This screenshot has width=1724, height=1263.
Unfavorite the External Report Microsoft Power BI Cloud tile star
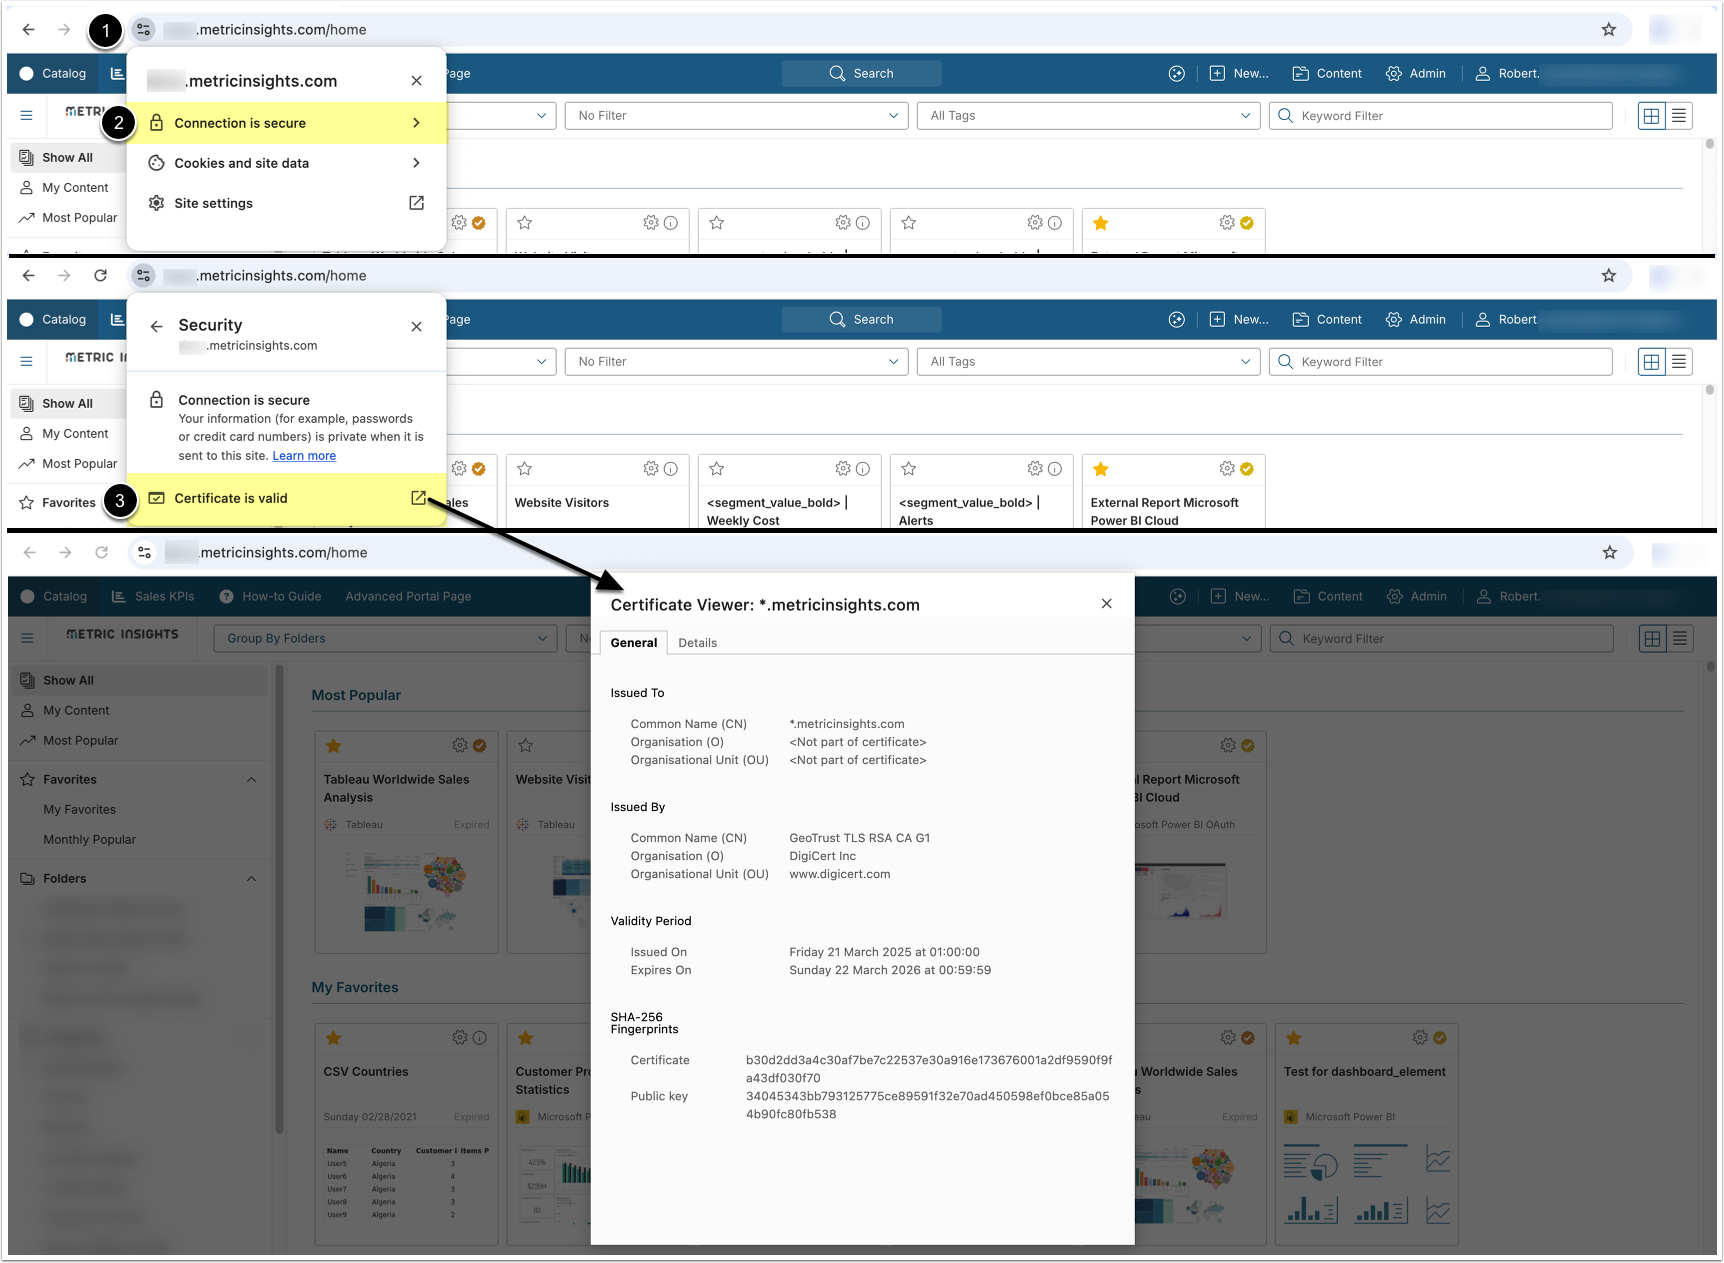coord(1101,469)
